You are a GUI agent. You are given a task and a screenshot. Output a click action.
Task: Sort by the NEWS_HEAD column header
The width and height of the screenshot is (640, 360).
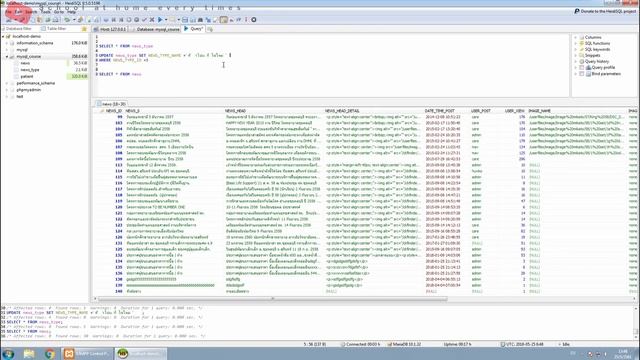[236, 111]
